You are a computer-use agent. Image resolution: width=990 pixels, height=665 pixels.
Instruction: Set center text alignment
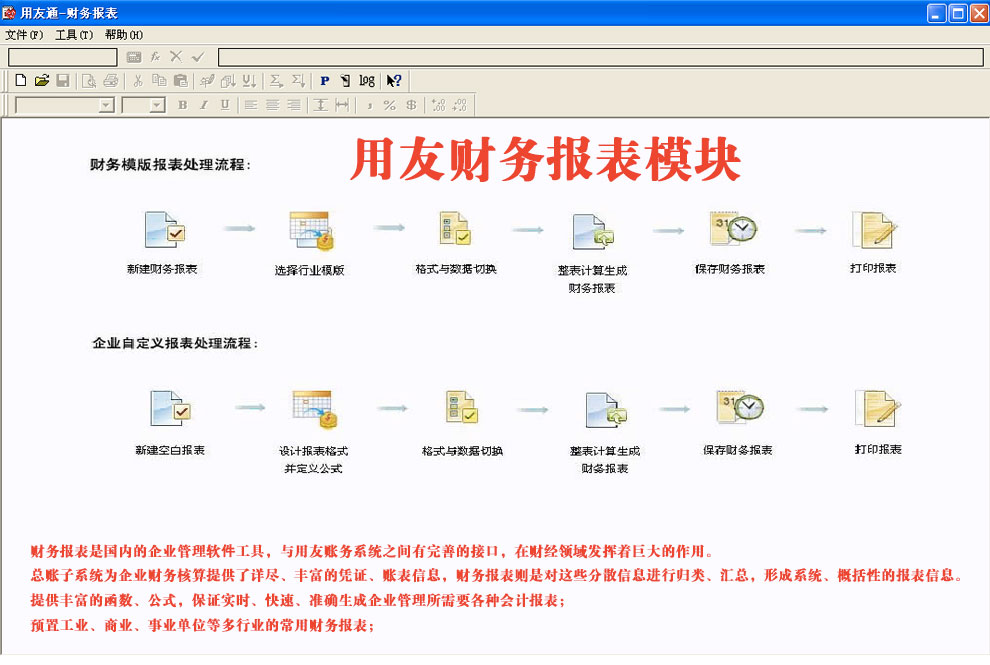[x=273, y=105]
